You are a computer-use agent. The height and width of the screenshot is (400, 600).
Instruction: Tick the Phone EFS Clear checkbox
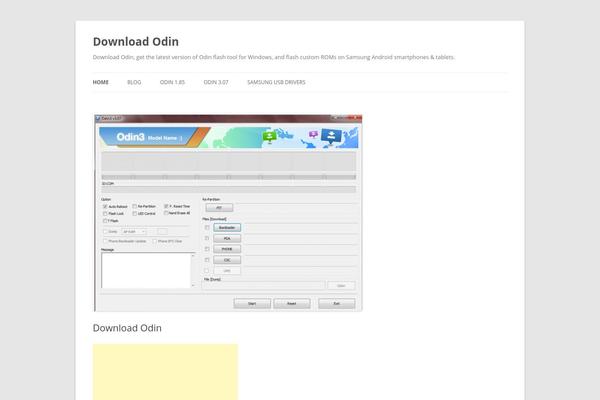pos(155,242)
